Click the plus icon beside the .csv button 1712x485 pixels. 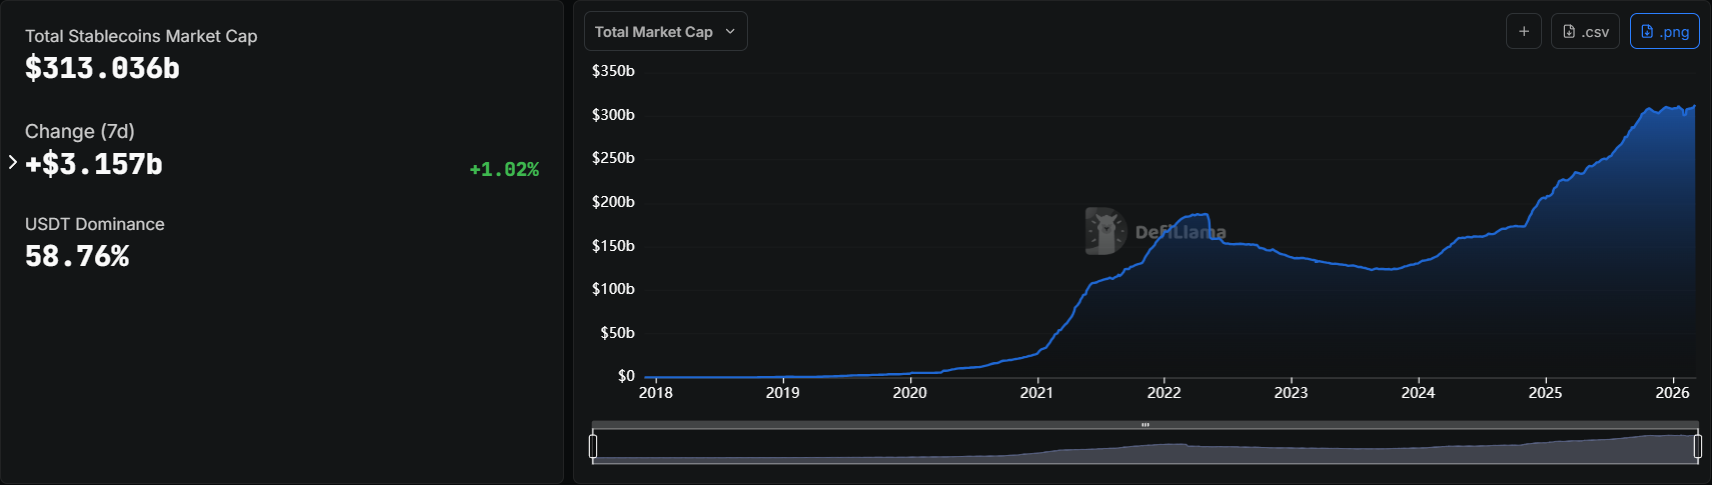point(1524,32)
